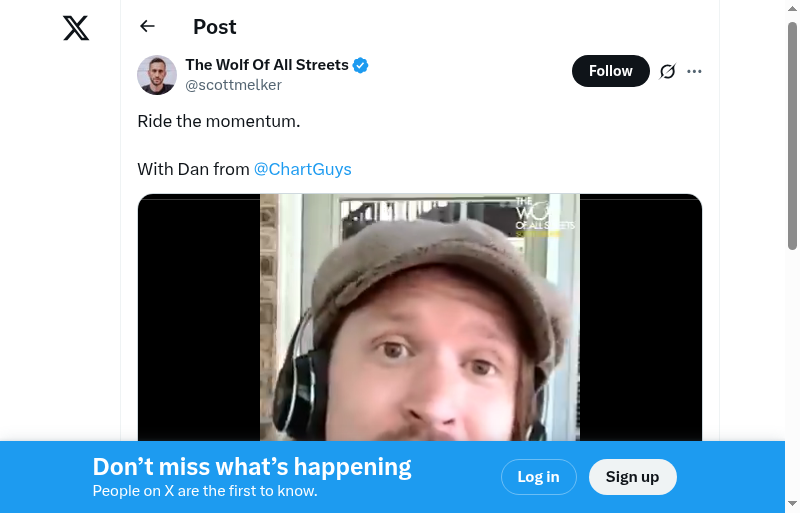800x513 pixels.
Task: Click the Post page heading
Action: coord(214,27)
